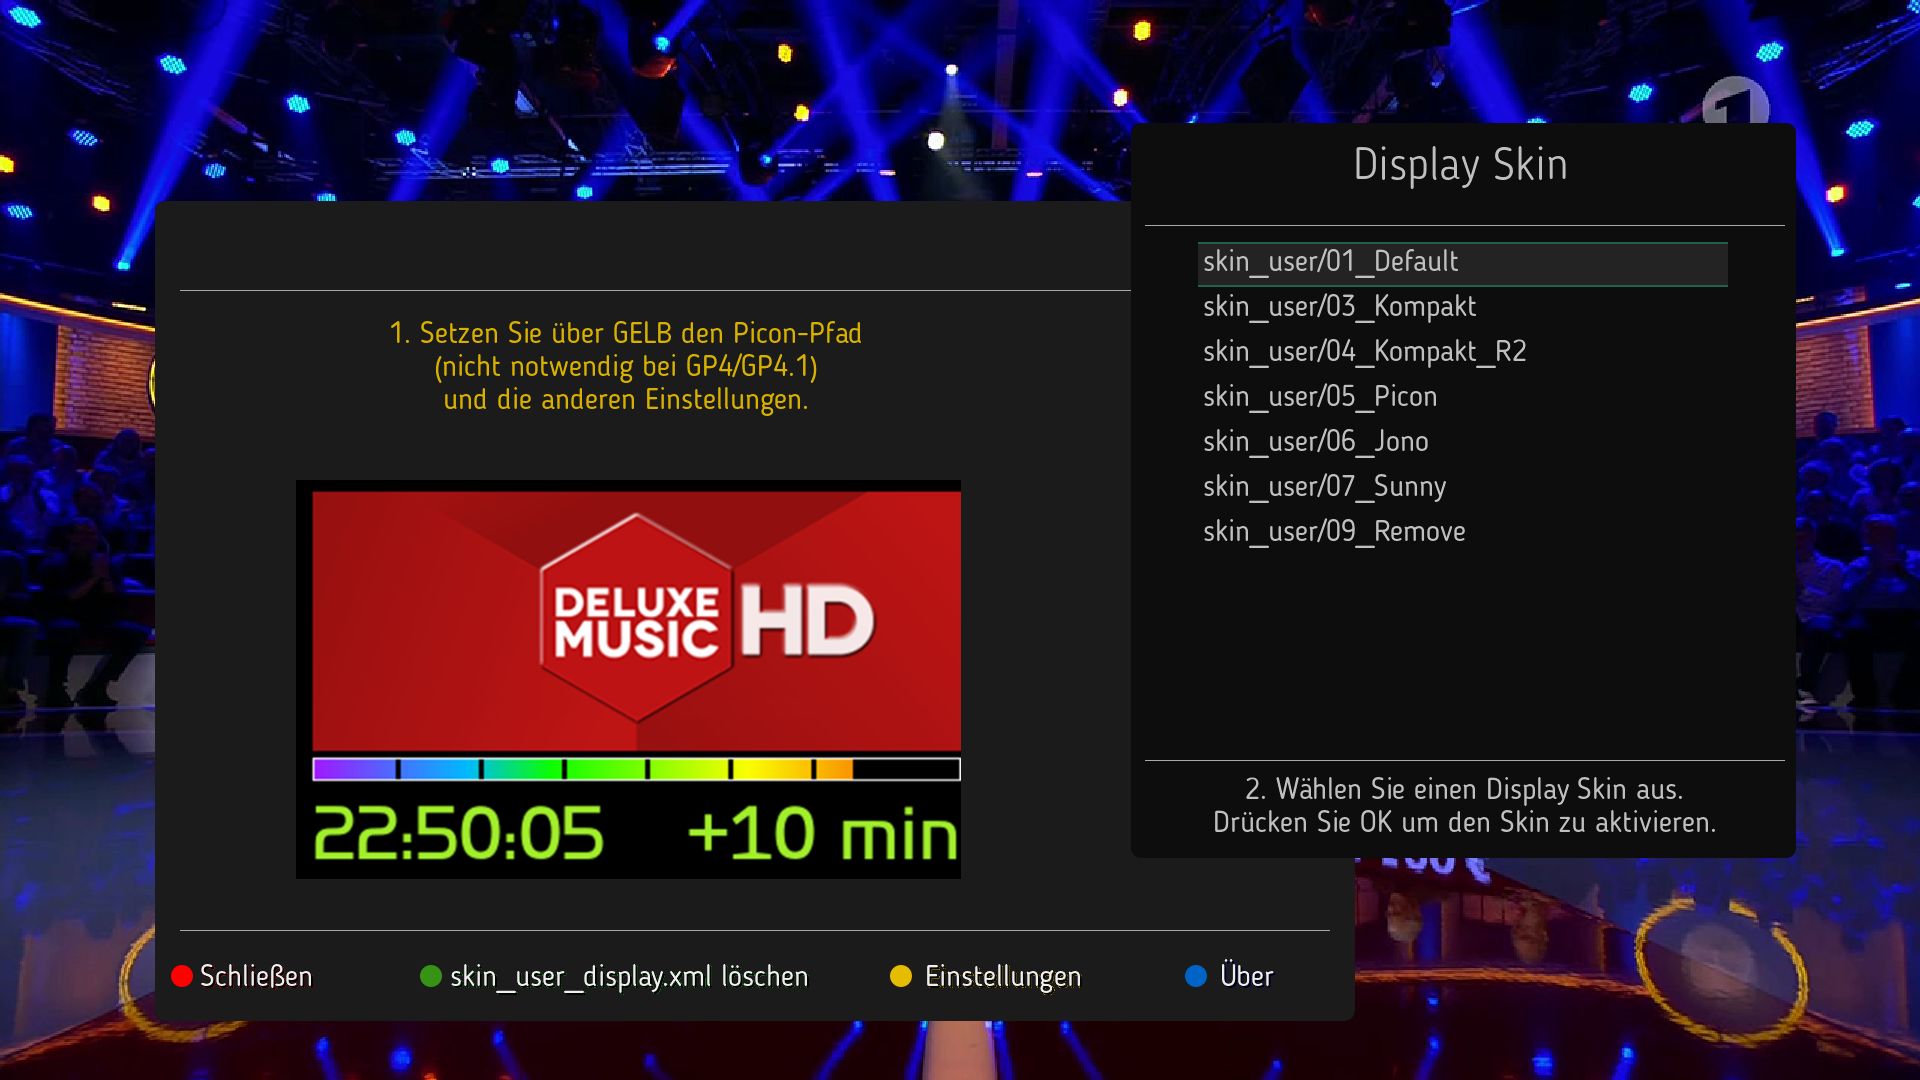This screenshot has height=1080, width=1920.
Task: Open the Über info label
Action: point(1246,976)
